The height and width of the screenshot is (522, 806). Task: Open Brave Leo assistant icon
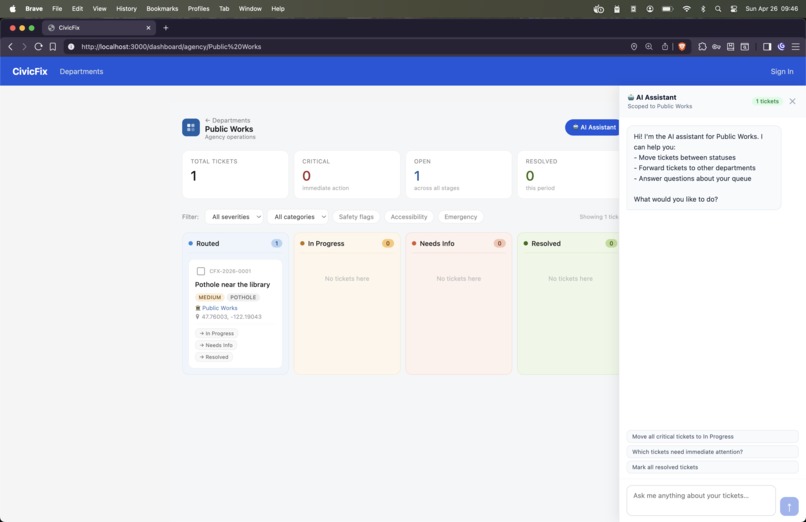781,47
